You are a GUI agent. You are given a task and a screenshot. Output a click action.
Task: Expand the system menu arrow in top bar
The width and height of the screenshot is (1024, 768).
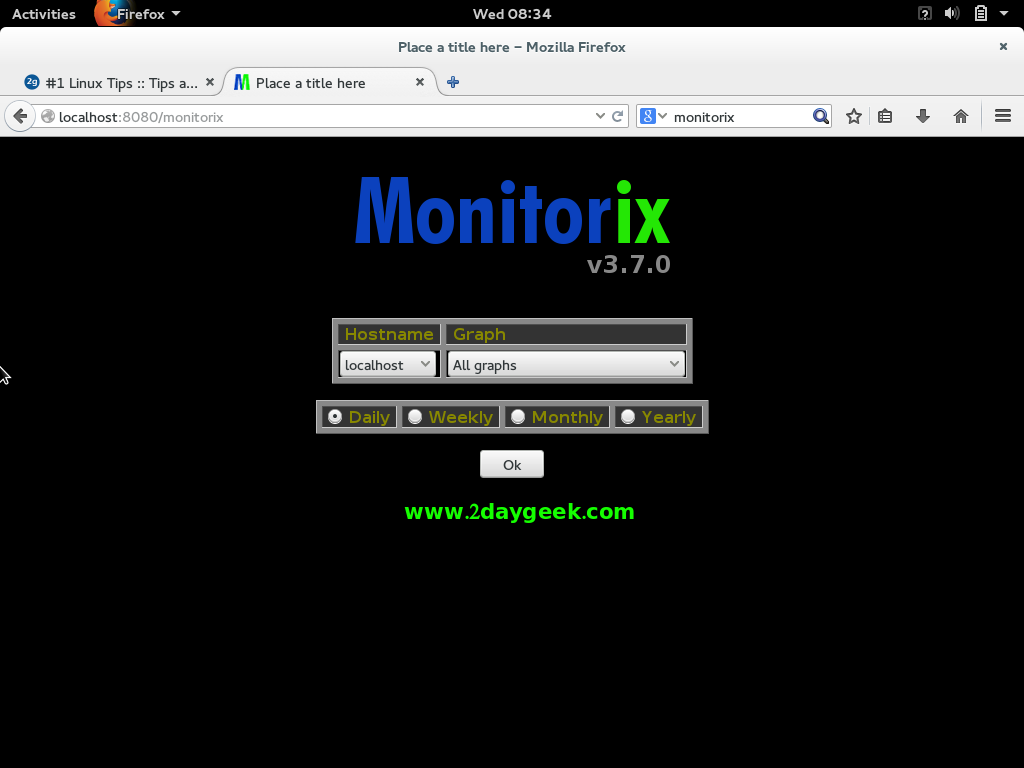1004,13
